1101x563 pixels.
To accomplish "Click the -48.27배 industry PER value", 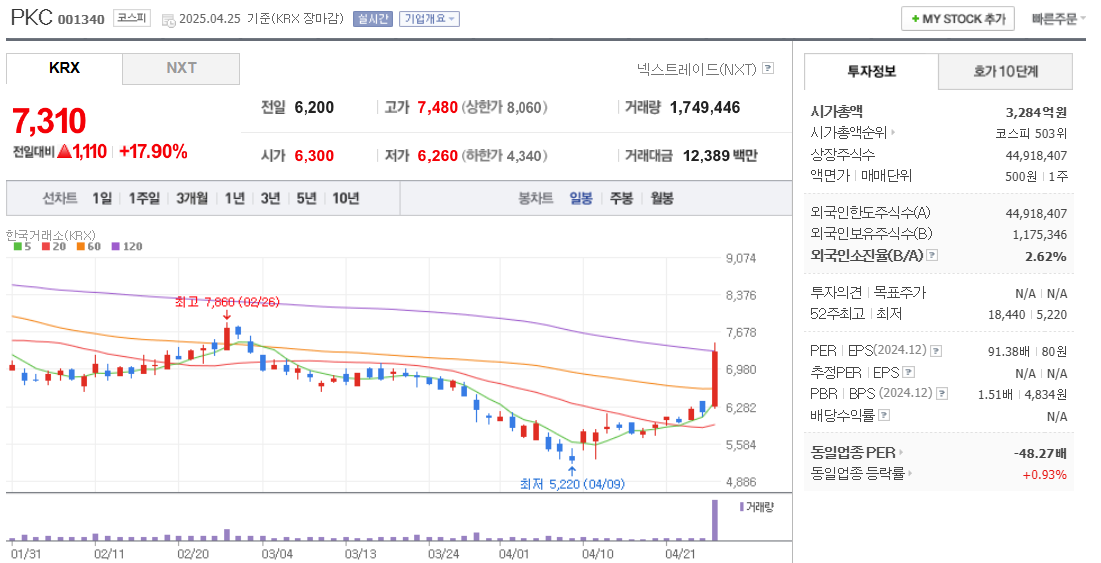I will 1040,453.
